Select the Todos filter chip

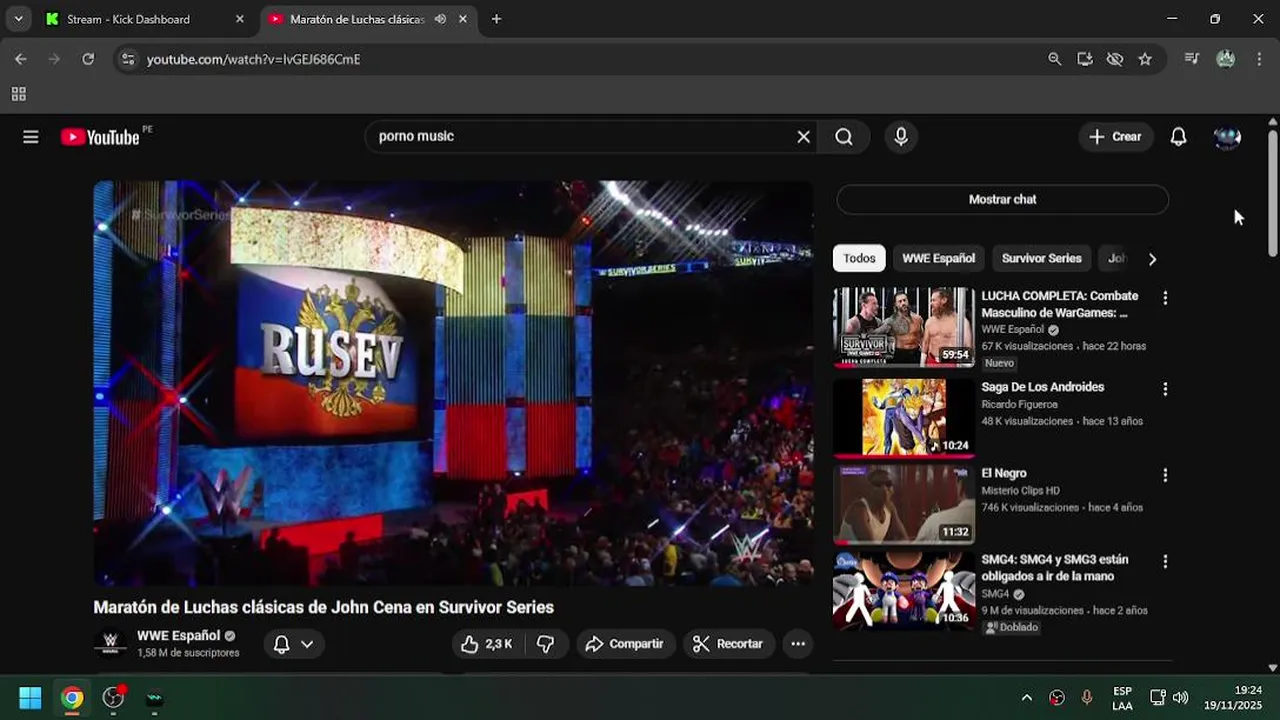point(859,258)
